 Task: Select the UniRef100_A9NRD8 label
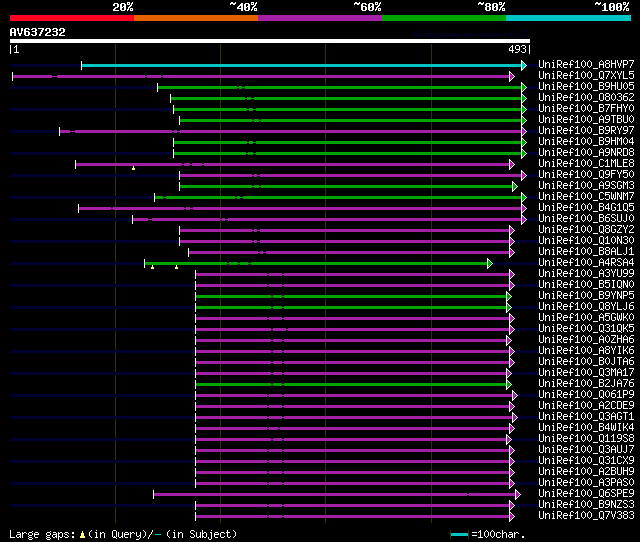(x=586, y=153)
